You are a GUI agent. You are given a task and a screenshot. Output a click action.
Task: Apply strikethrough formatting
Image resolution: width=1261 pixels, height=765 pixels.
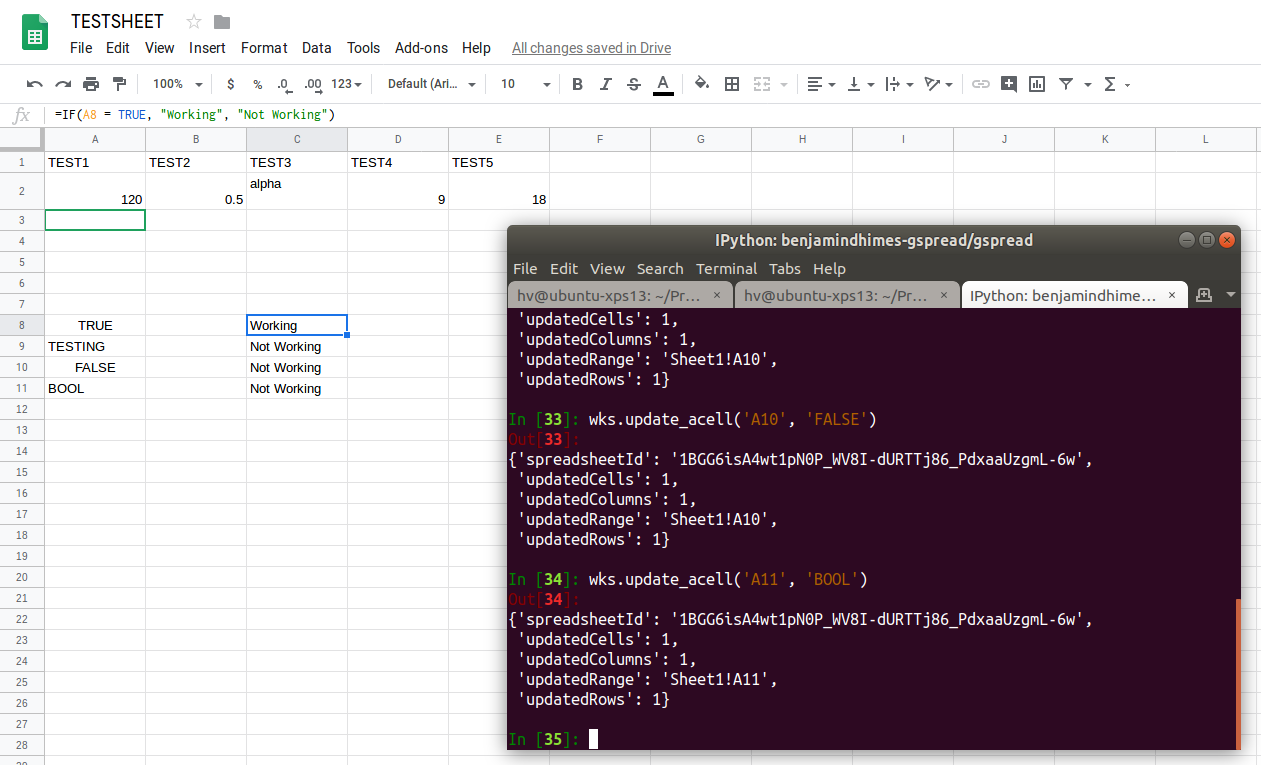(633, 84)
